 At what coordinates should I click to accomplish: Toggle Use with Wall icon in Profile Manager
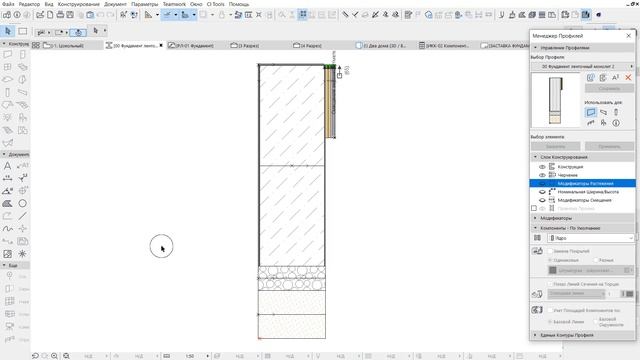click(591, 112)
